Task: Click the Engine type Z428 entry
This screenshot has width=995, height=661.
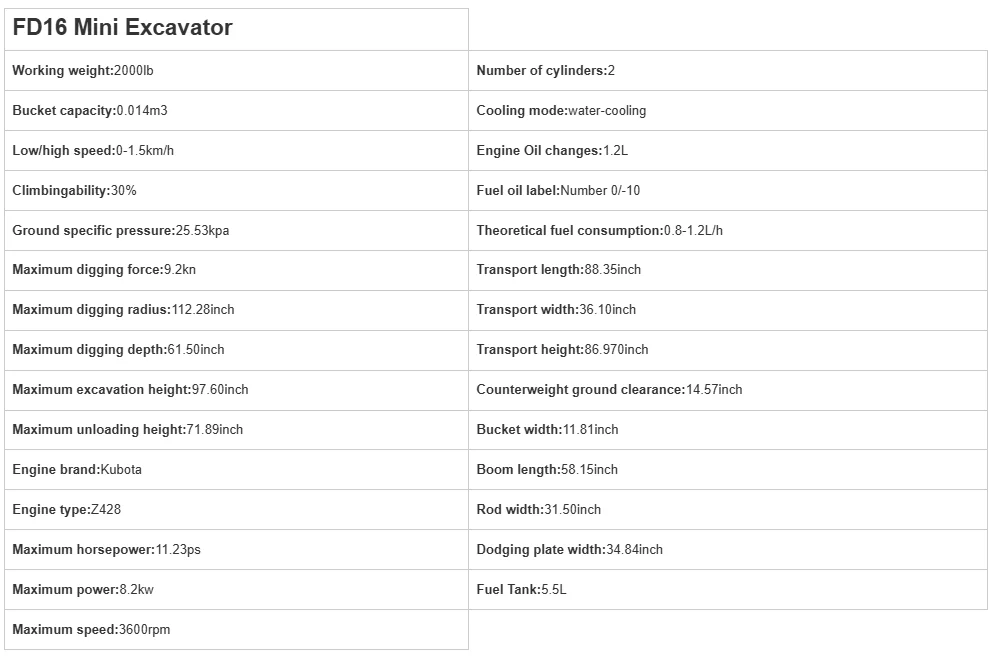Action: tap(66, 510)
